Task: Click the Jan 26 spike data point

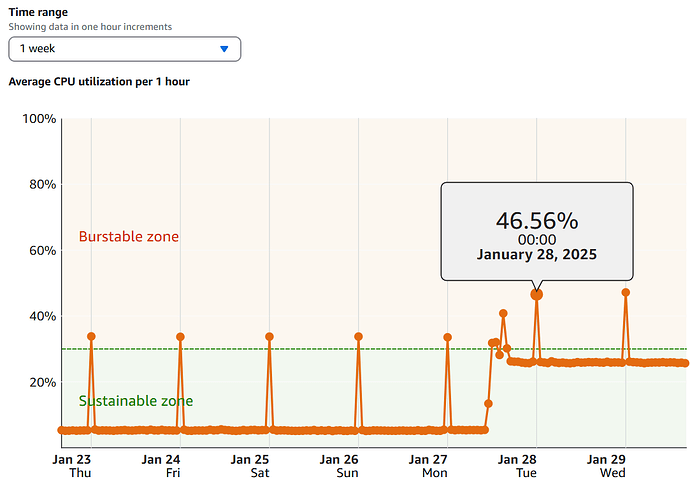Action: 358,336
